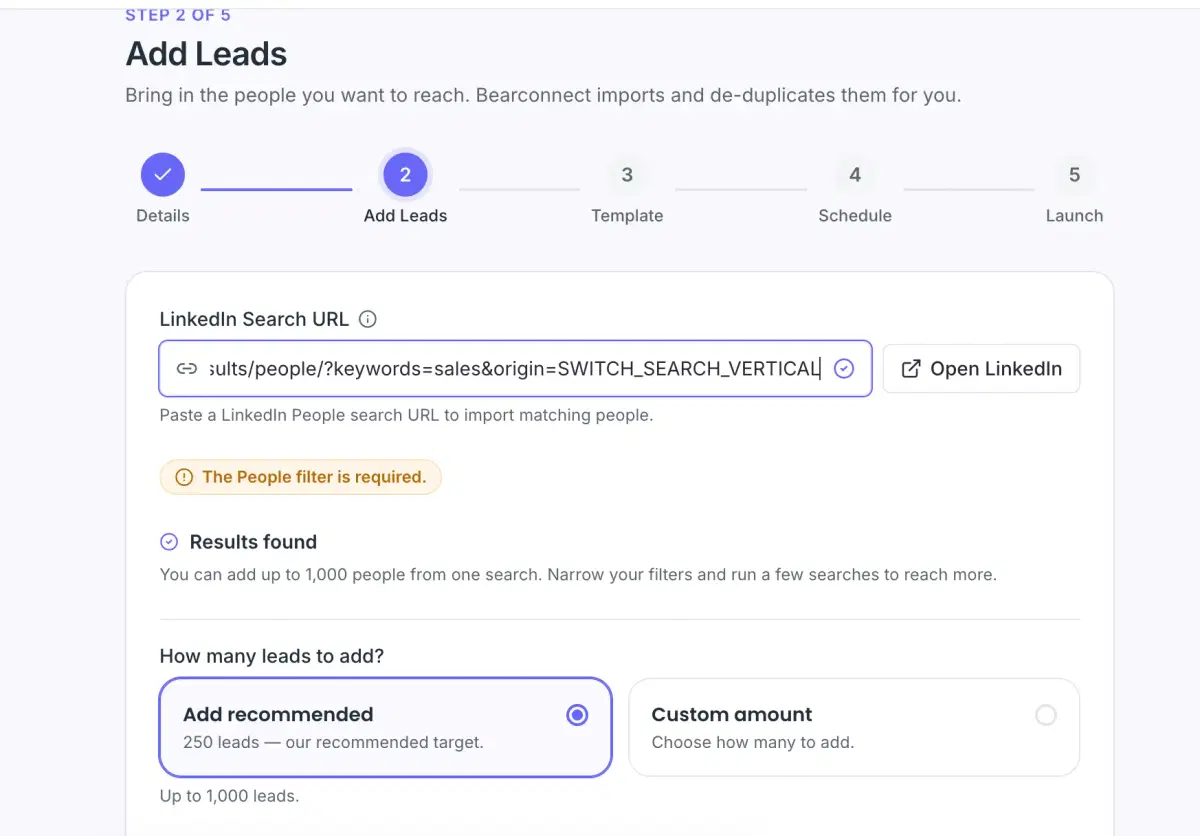The width and height of the screenshot is (1200, 836).
Task: Select the Add recommended radio button
Action: pos(577,715)
